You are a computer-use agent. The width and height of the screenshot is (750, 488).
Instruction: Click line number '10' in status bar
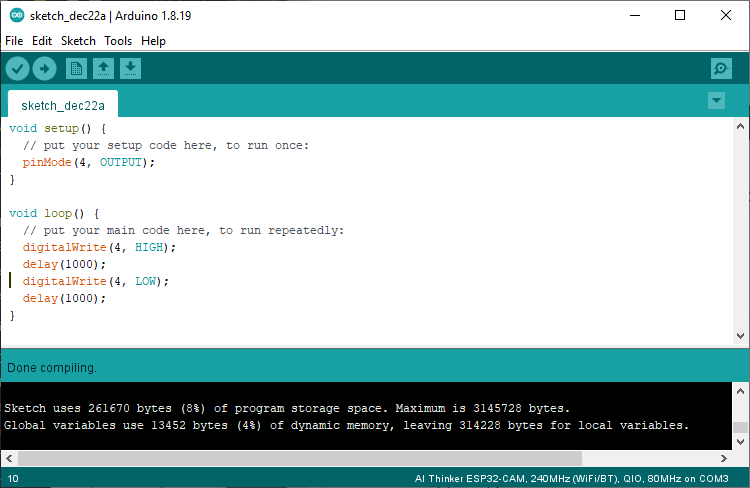click(x=13, y=478)
